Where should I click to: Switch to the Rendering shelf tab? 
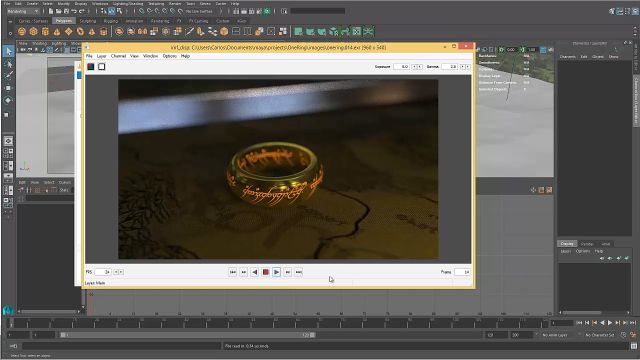160,21
